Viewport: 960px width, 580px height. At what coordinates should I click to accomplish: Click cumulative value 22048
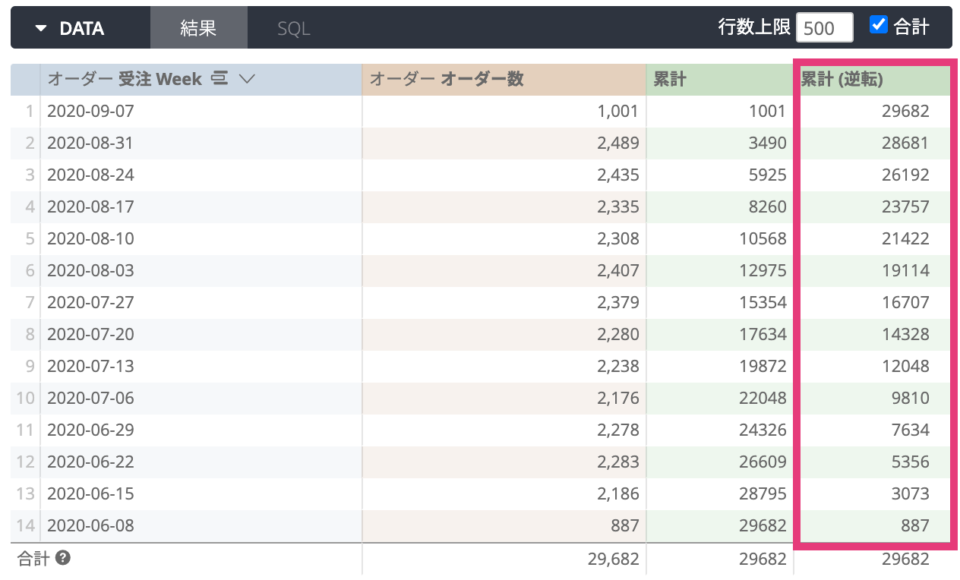[x=763, y=397]
